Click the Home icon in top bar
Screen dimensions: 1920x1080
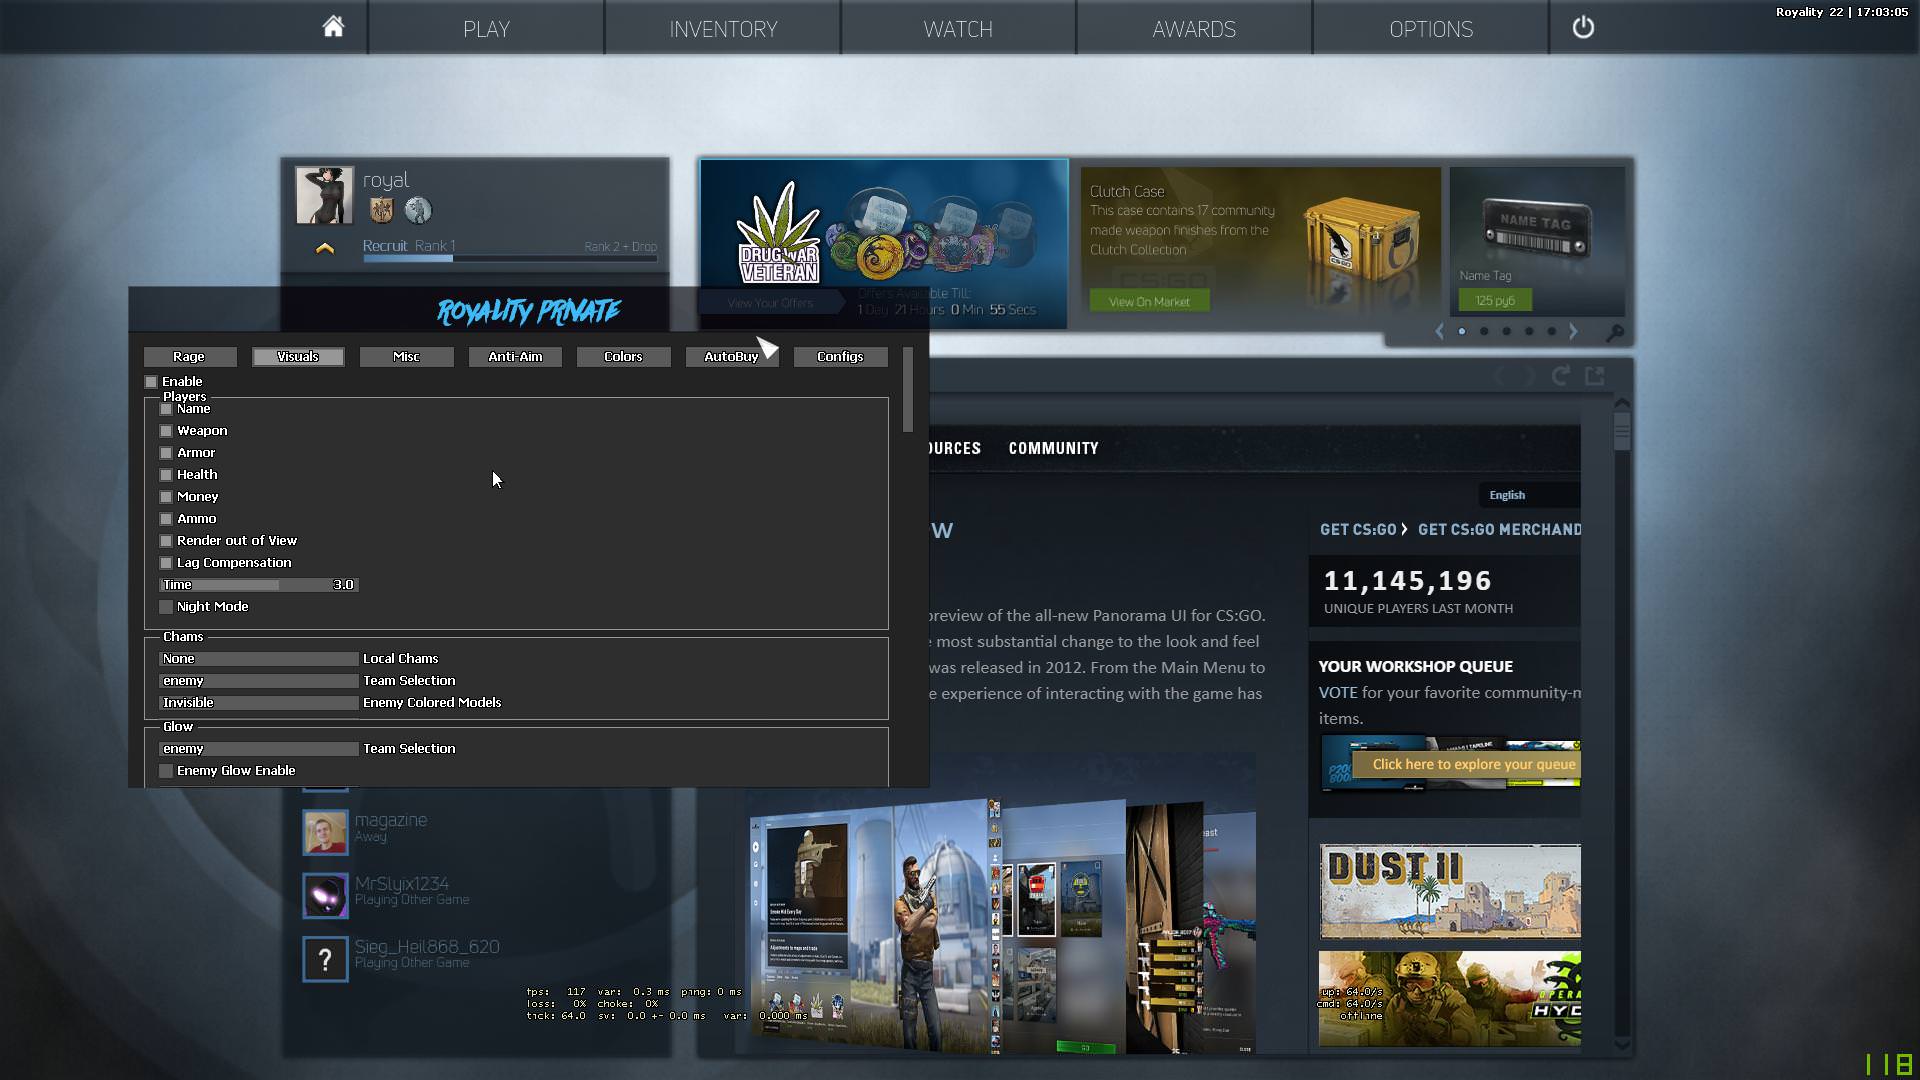[333, 27]
